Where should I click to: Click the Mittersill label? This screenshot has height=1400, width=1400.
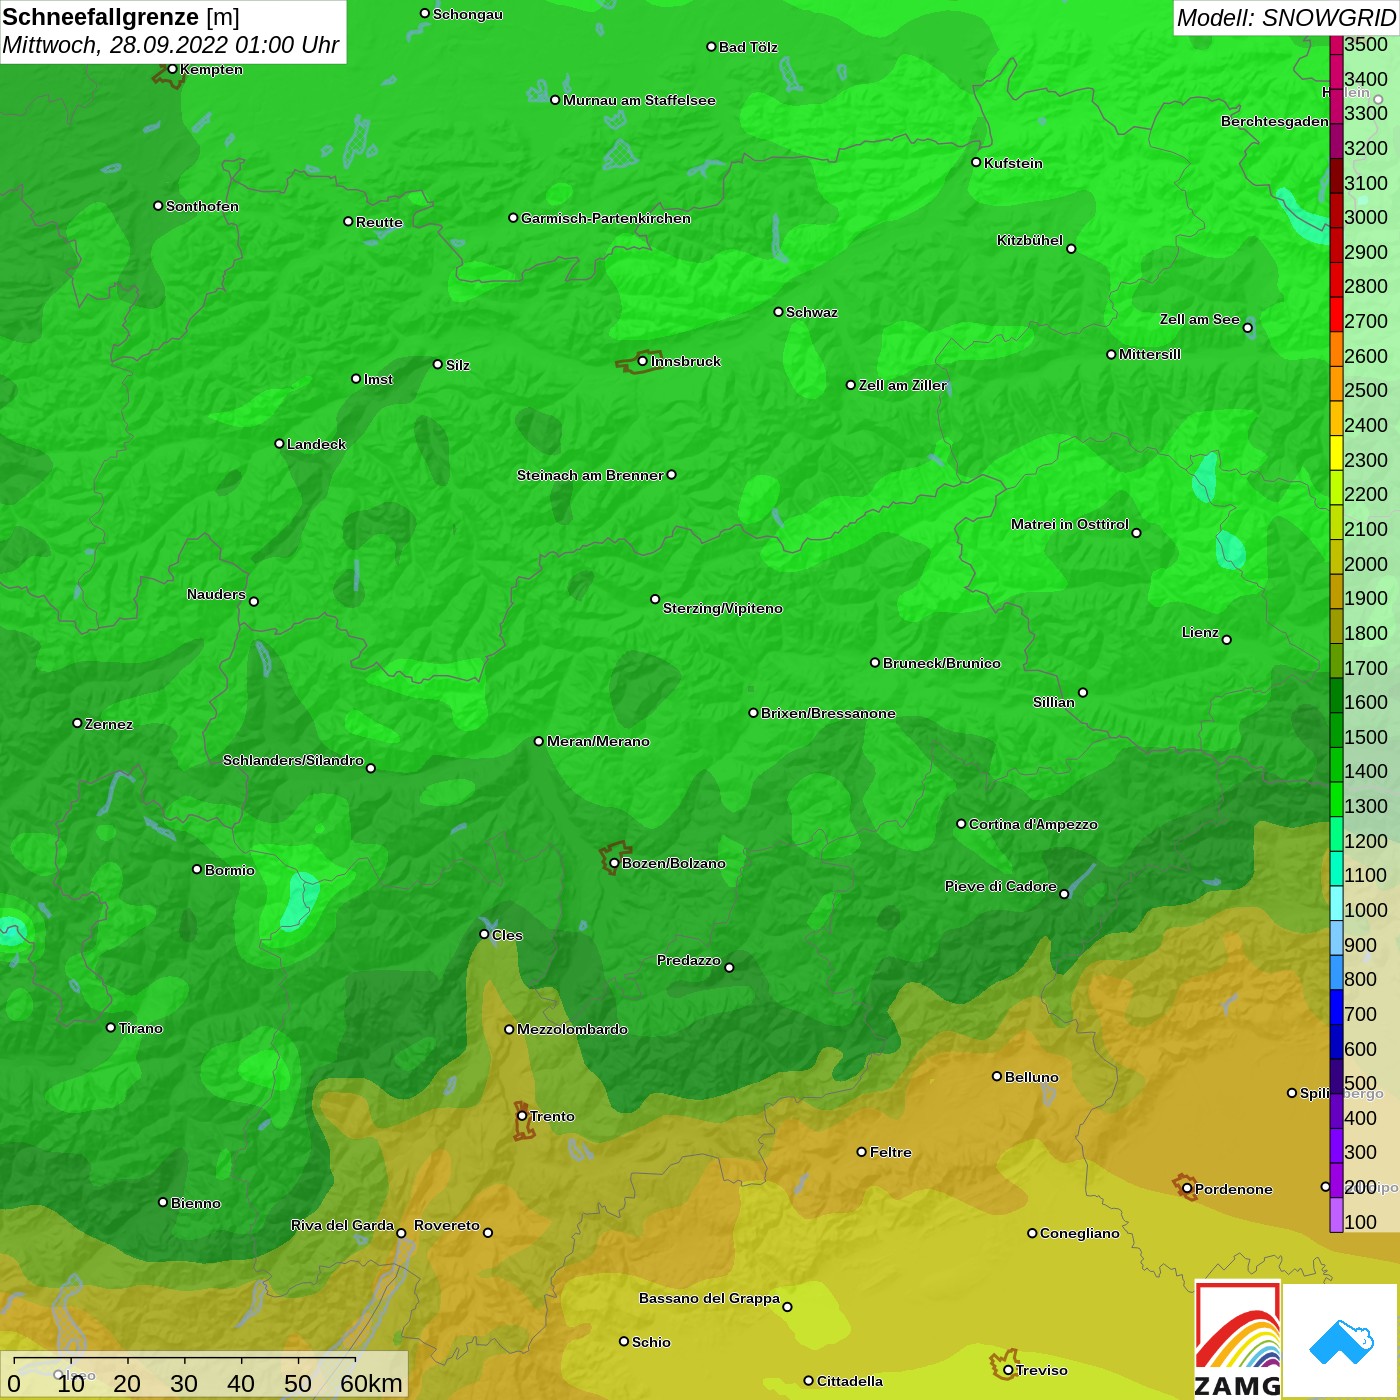(1150, 354)
